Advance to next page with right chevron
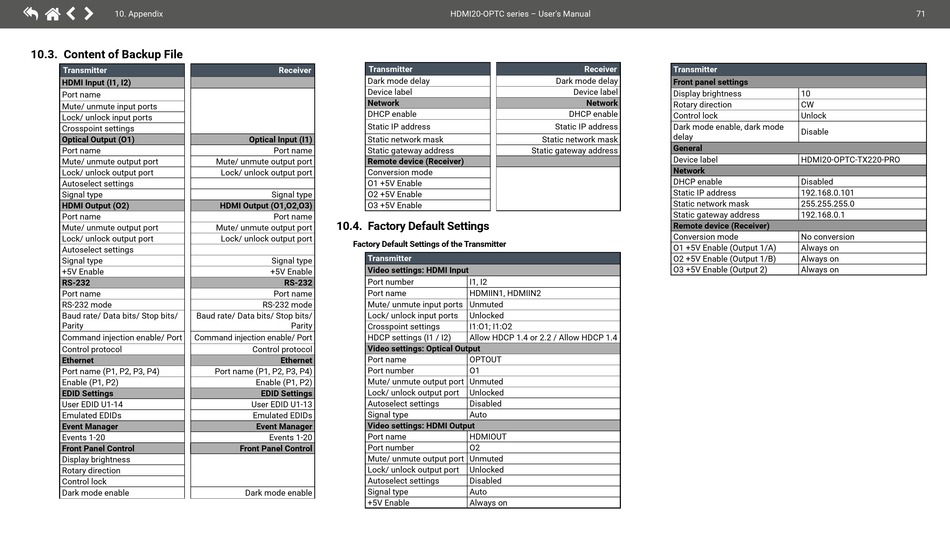The width and height of the screenshot is (950, 533). 88,13
